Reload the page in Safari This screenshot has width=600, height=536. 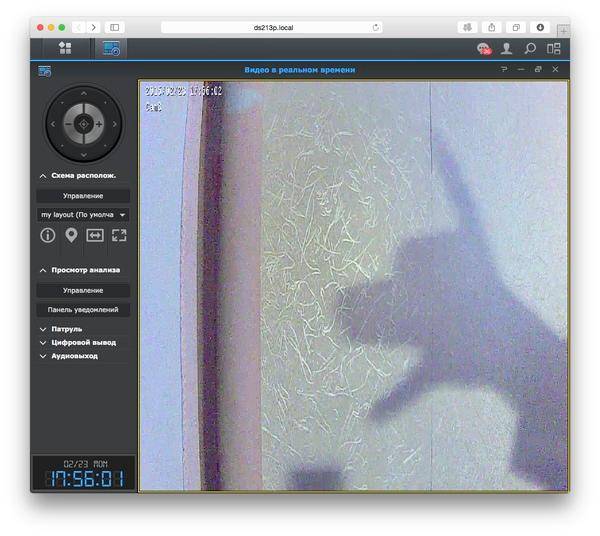[x=375, y=28]
